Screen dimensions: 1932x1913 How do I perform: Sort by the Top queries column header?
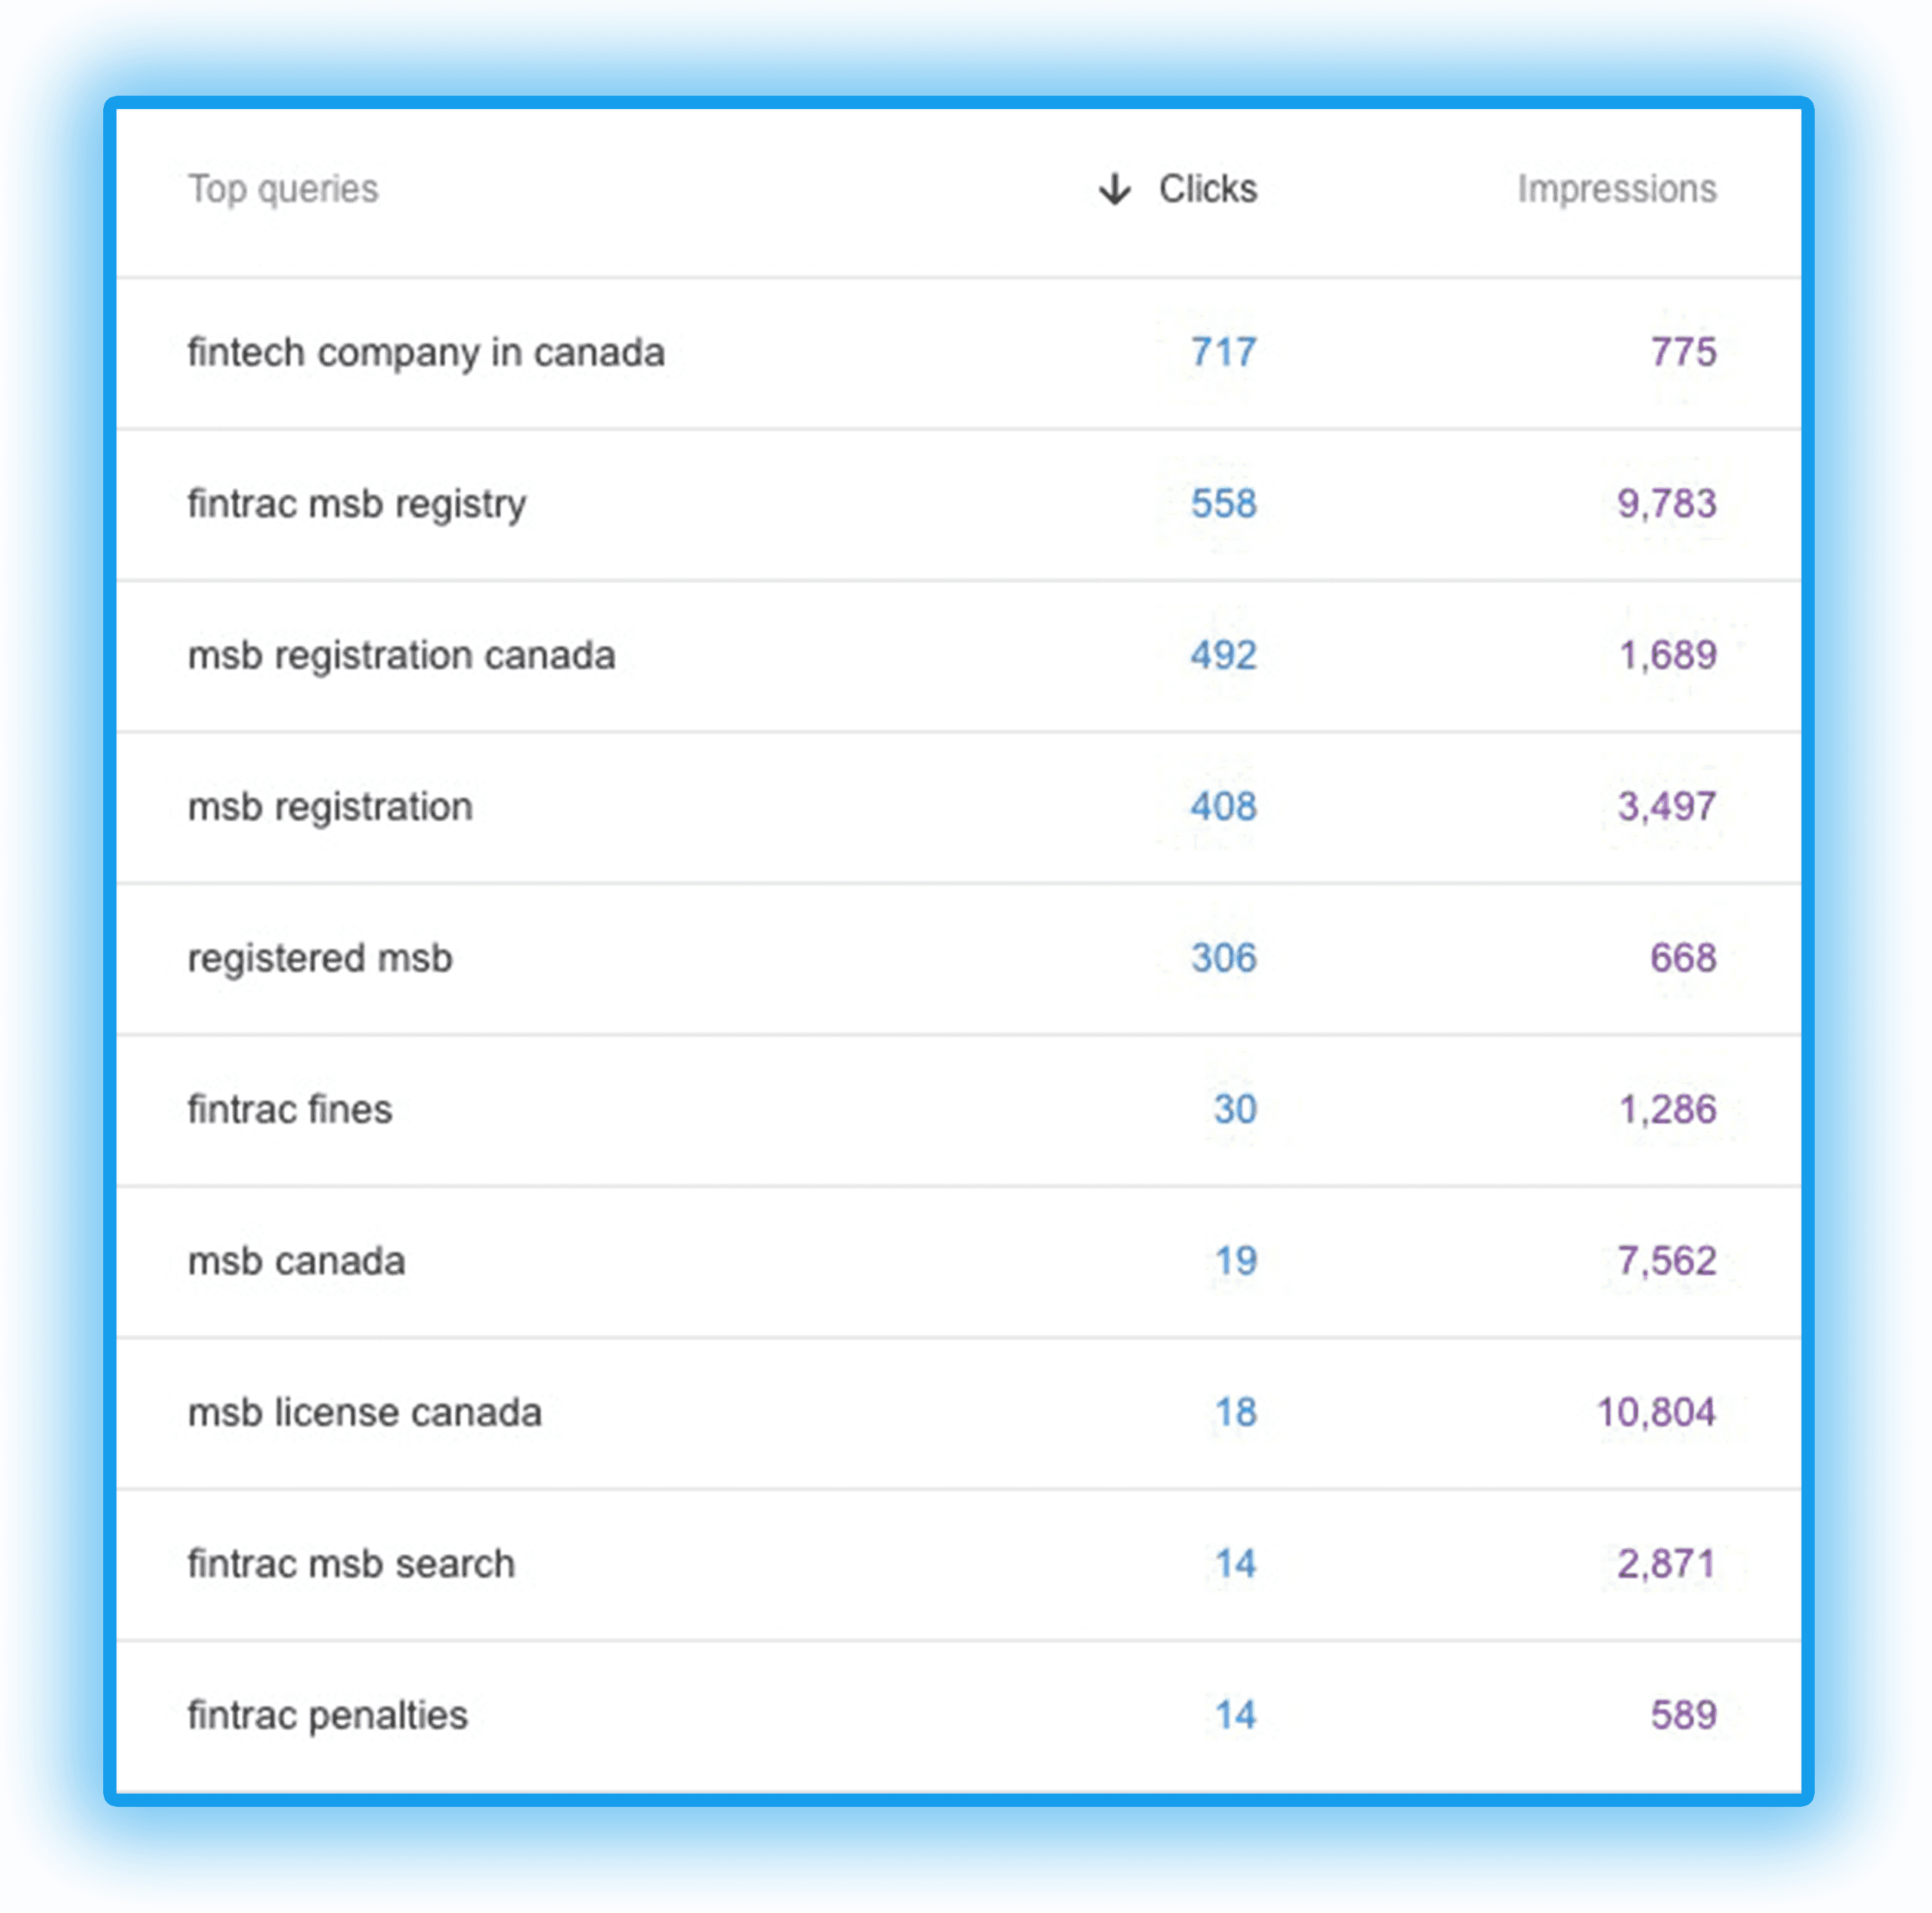click(283, 189)
